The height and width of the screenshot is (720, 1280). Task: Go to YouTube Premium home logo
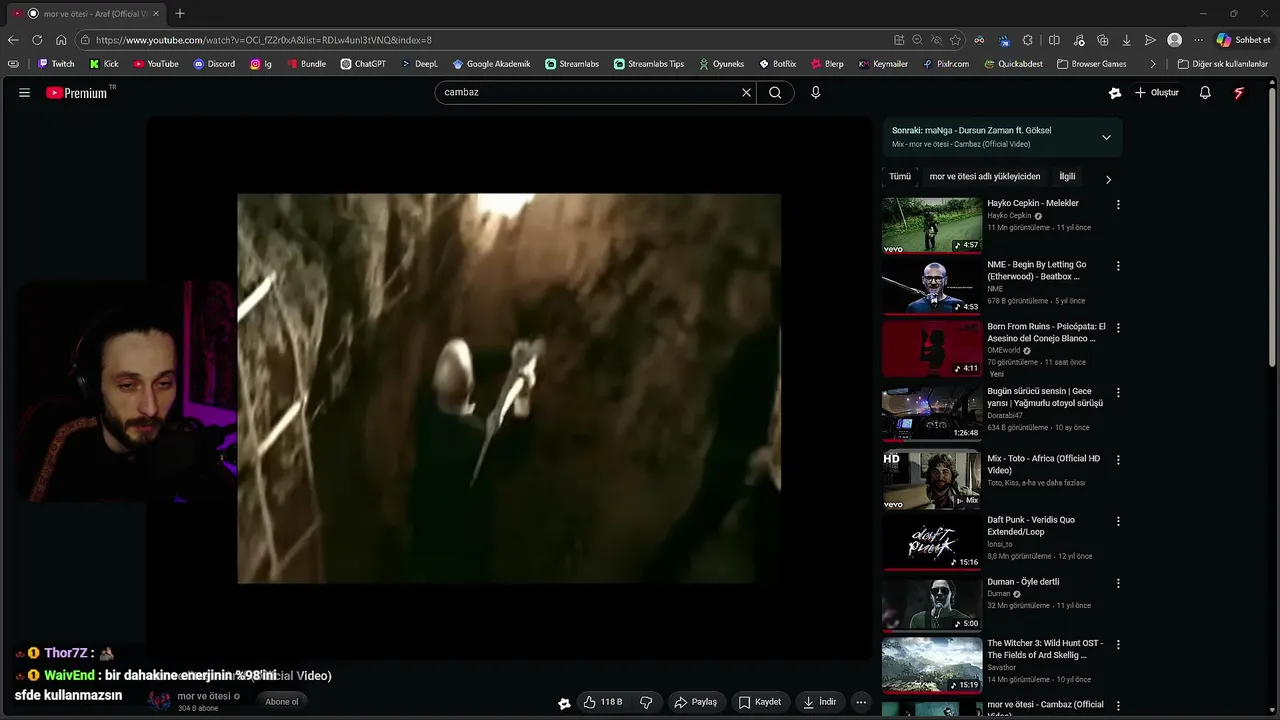coord(78,93)
